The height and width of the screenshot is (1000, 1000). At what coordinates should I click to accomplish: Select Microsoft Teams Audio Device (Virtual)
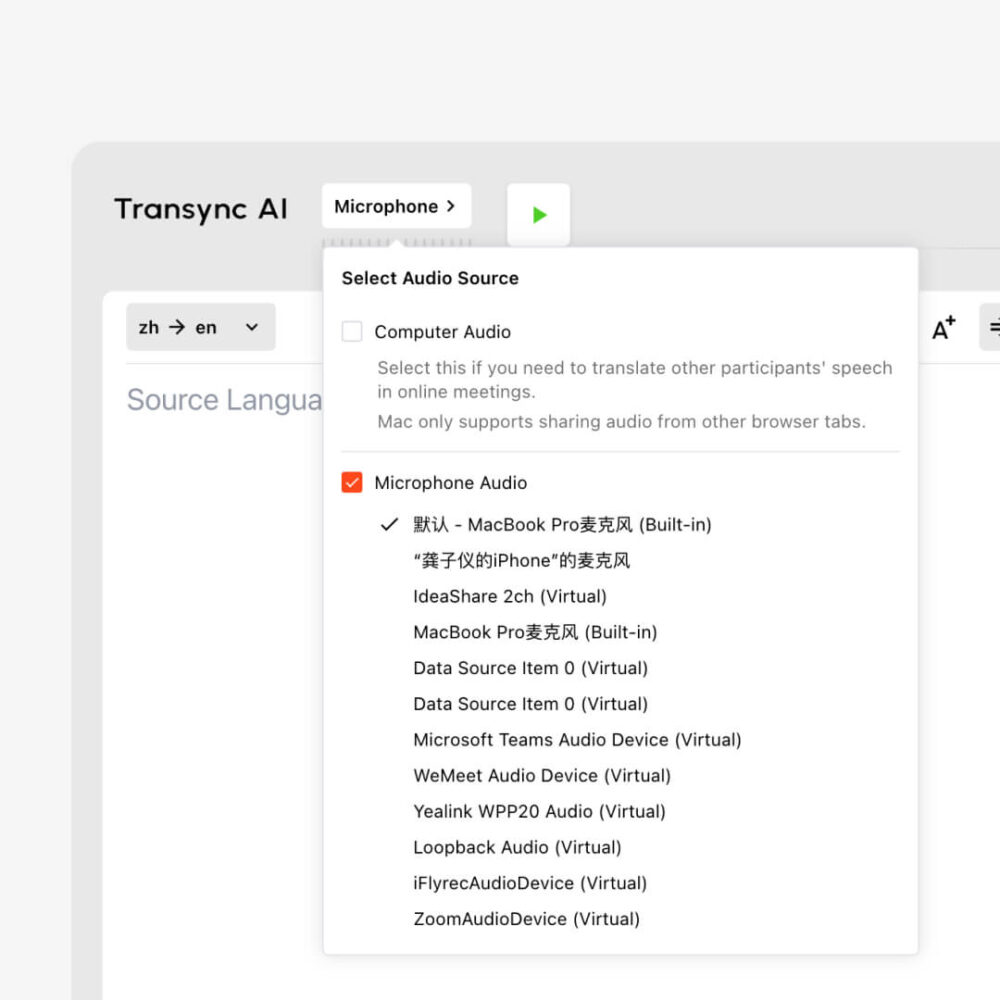coord(577,740)
